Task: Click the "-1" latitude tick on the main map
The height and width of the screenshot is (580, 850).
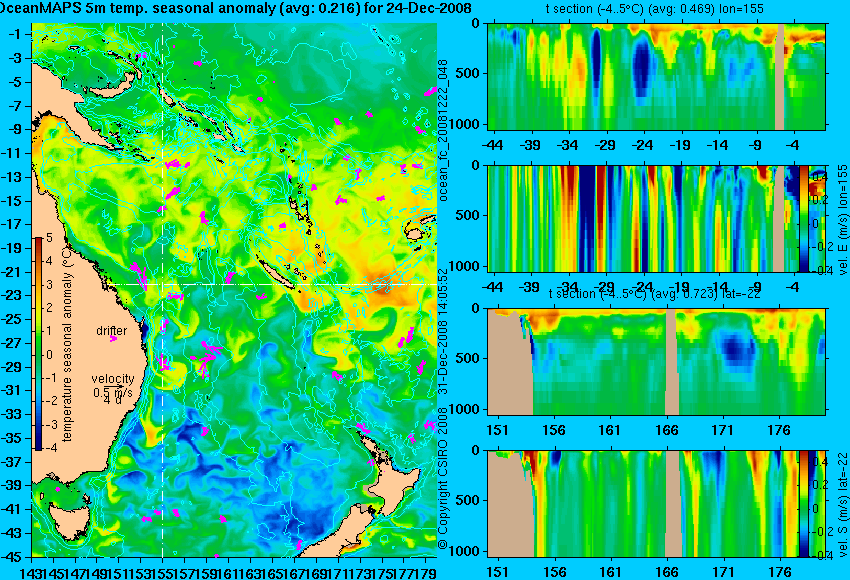Action: click(x=16, y=34)
